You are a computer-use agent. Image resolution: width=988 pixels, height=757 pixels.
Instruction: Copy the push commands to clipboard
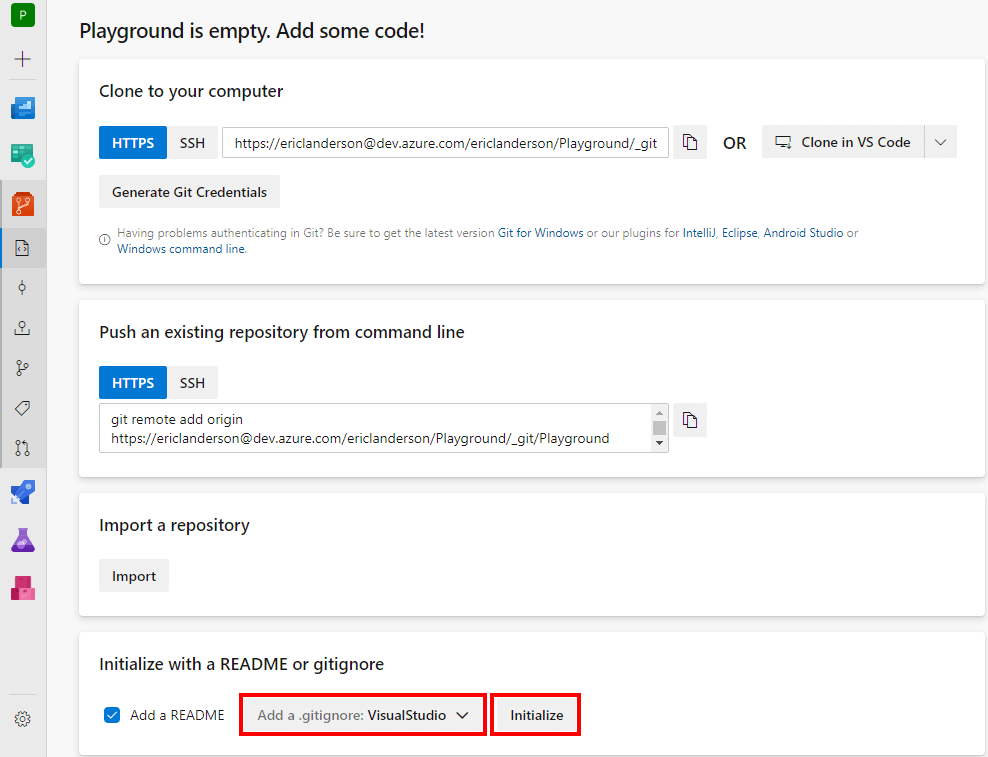(x=690, y=420)
